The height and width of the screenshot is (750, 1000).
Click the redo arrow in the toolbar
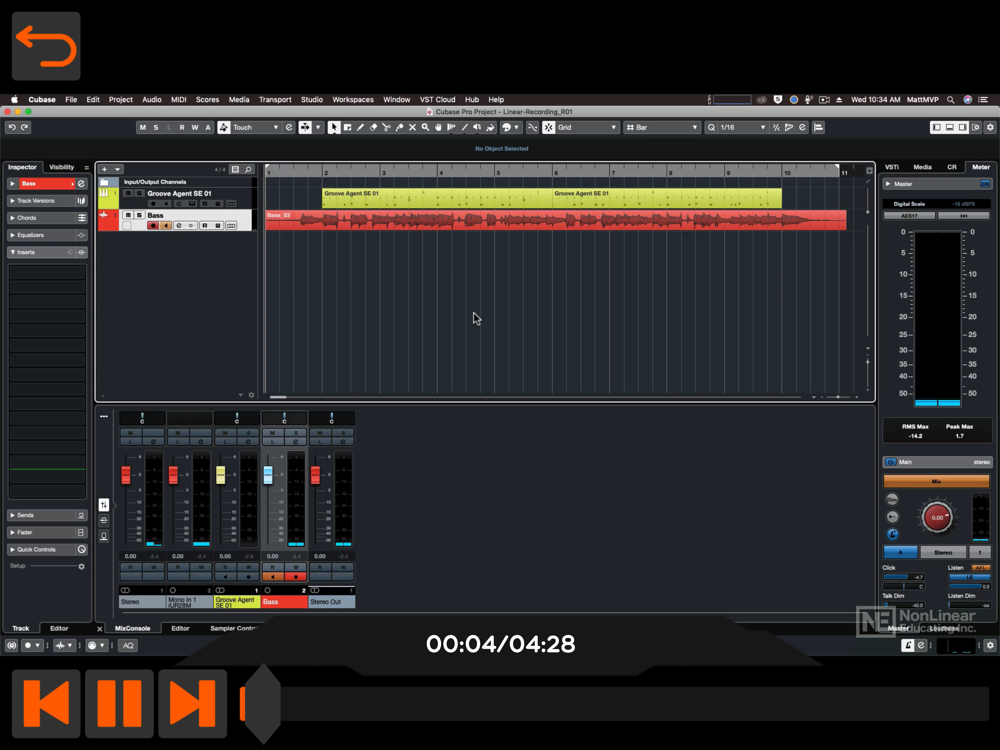tap(25, 128)
